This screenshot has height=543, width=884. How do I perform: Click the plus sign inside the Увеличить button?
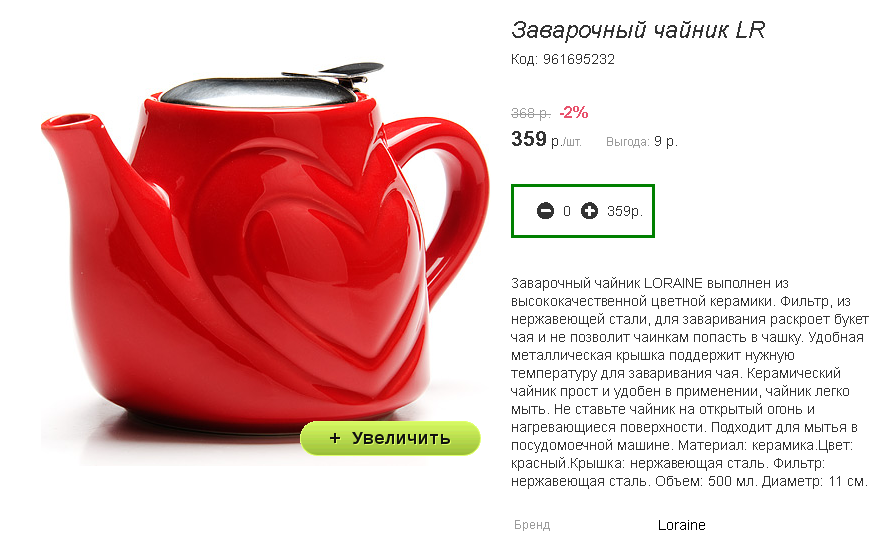[335, 438]
